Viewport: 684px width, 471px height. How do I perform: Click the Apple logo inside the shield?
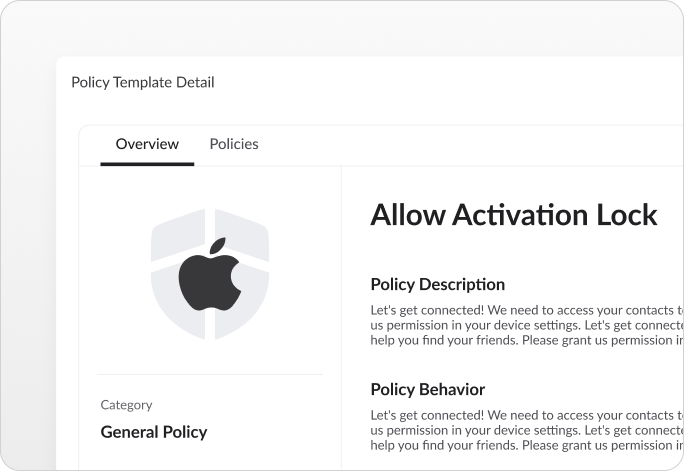pyautogui.click(x=210, y=274)
